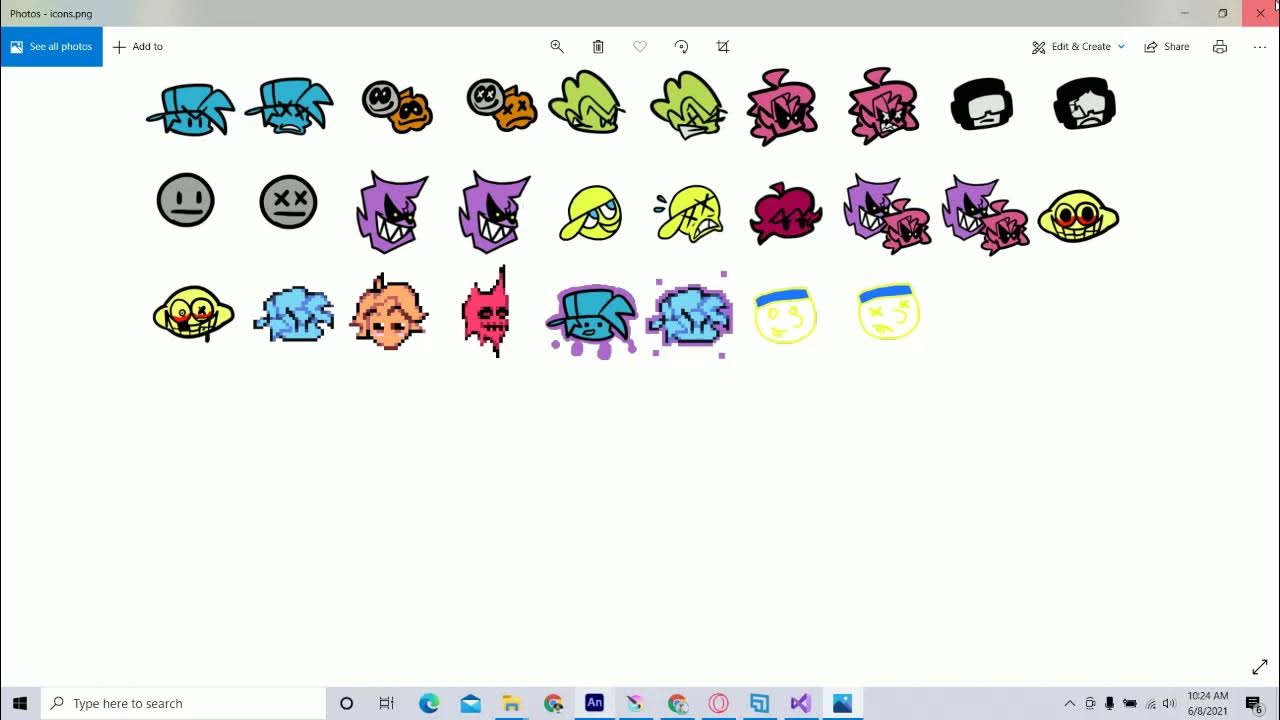Screen dimensions: 1280x720
Task: Open the See more three-dot menu
Action: point(1260,47)
